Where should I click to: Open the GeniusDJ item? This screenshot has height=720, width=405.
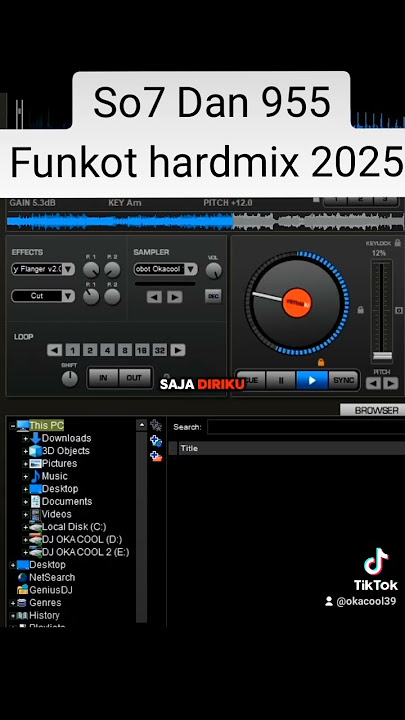click(x=51, y=590)
